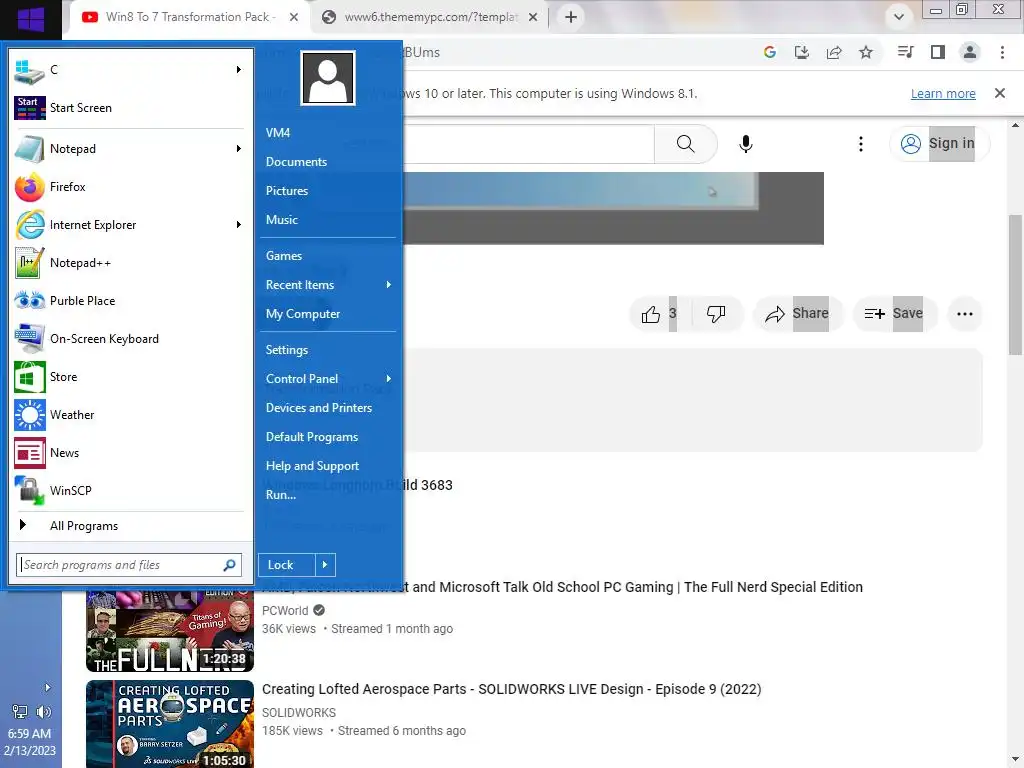This screenshot has width=1024, height=768.
Task: Open Music from Start menu
Action: (x=281, y=220)
